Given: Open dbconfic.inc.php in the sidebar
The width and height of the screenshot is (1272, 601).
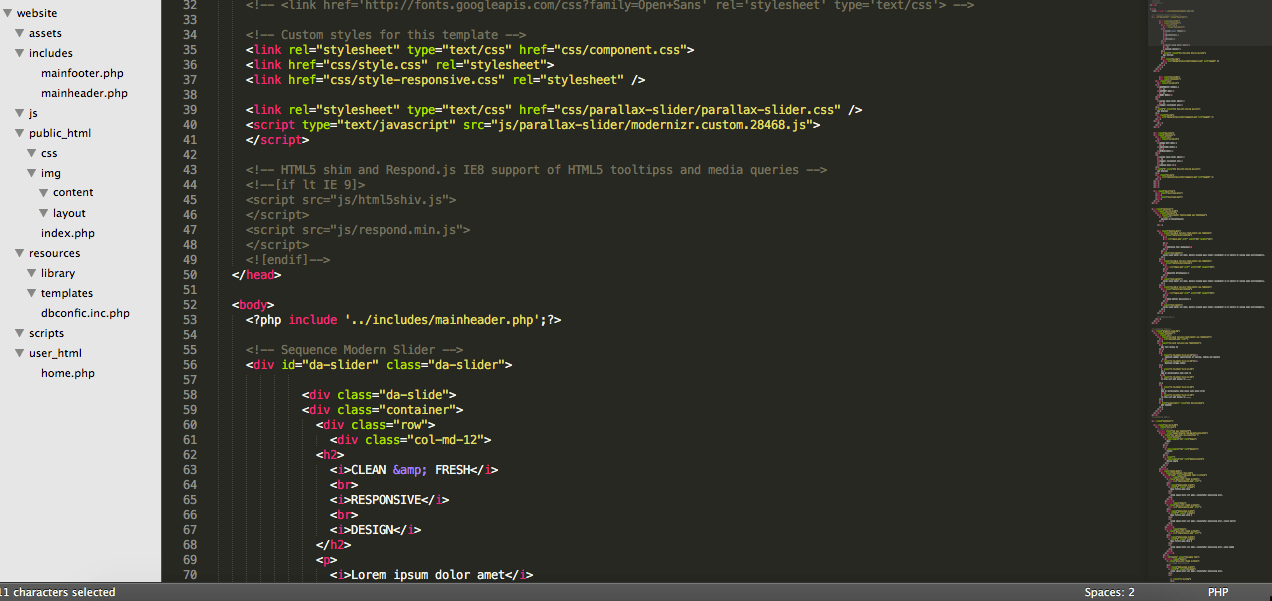Looking at the screenshot, I should coord(85,313).
